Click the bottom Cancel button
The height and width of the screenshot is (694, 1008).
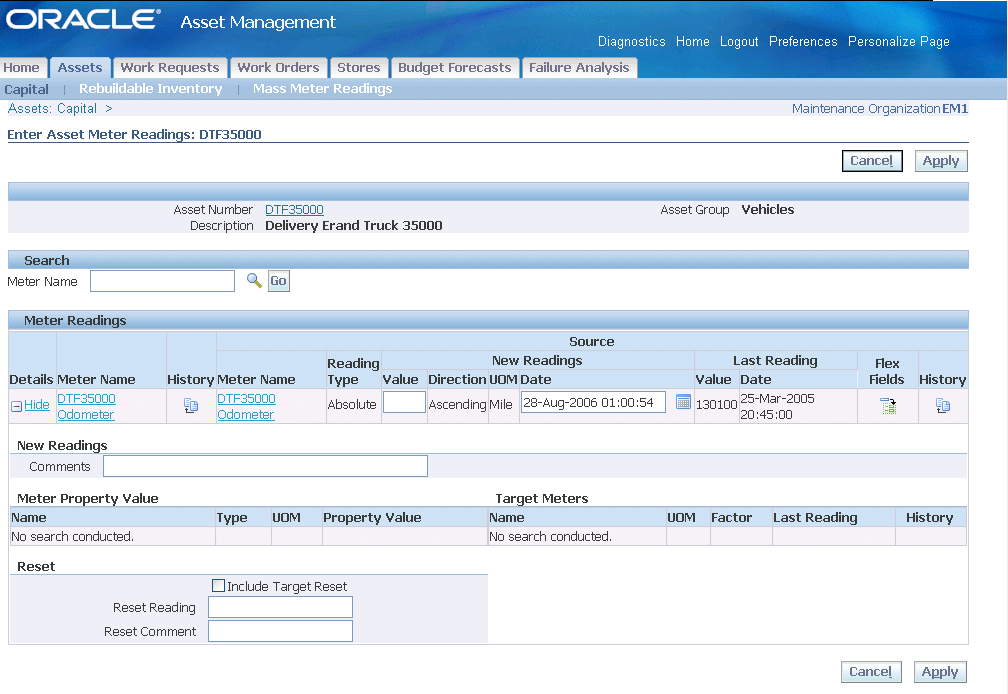870,672
